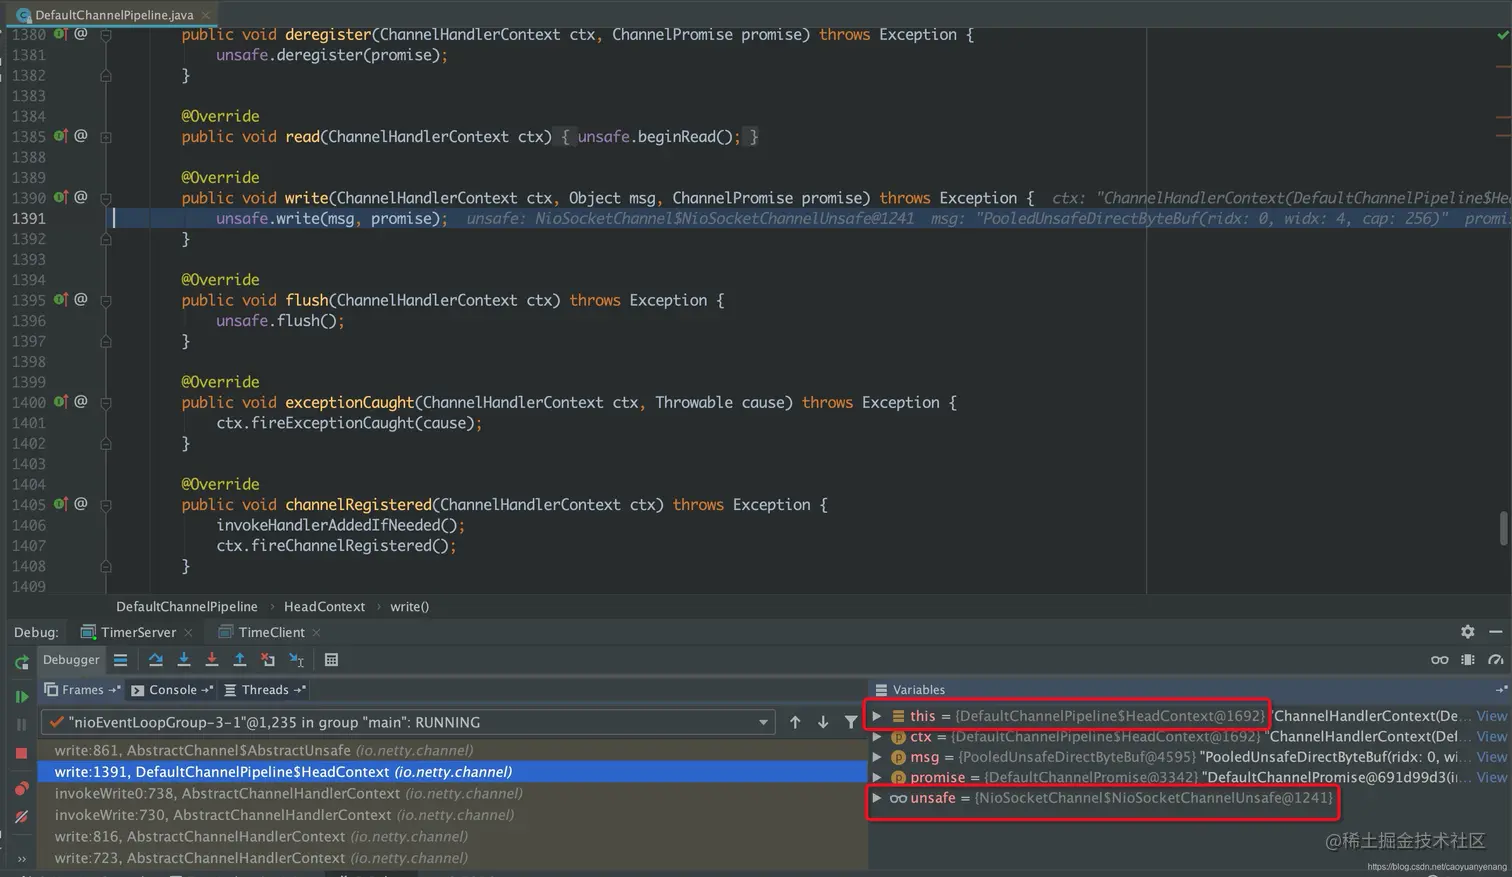Step over to next line
1512x877 pixels.
coord(156,660)
